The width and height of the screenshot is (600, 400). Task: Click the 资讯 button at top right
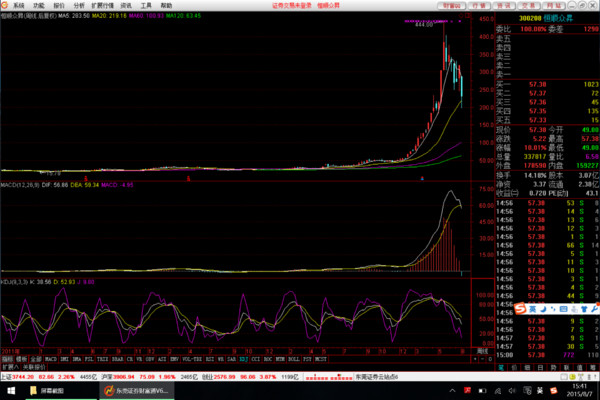[x=504, y=6]
